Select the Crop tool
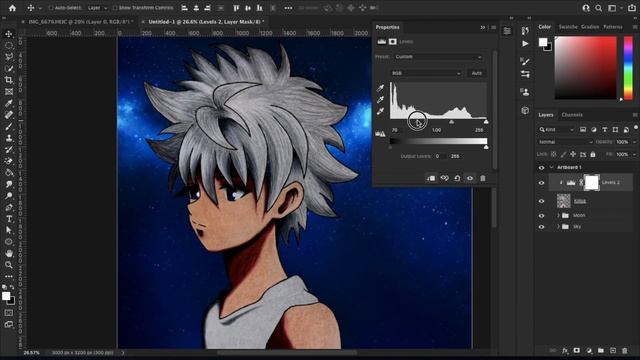The image size is (640, 360). pos(9,80)
